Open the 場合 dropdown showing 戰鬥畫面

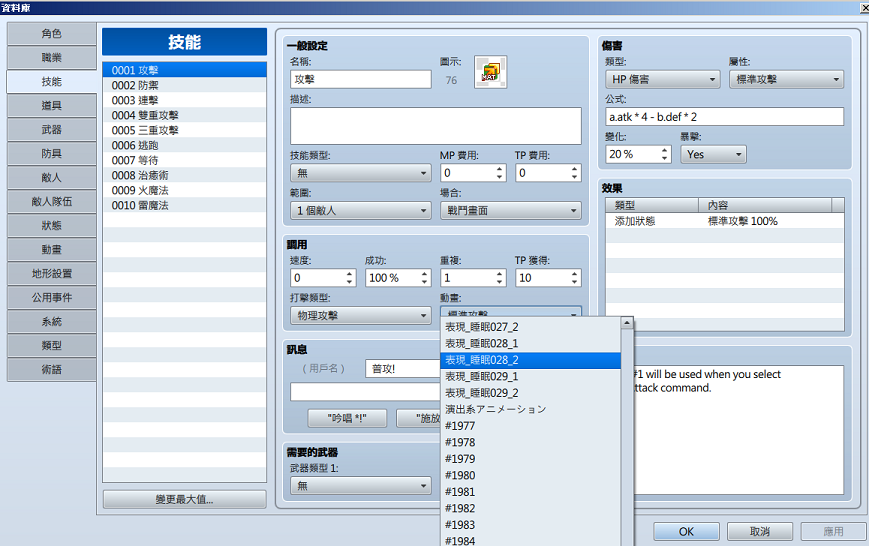pos(510,211)
